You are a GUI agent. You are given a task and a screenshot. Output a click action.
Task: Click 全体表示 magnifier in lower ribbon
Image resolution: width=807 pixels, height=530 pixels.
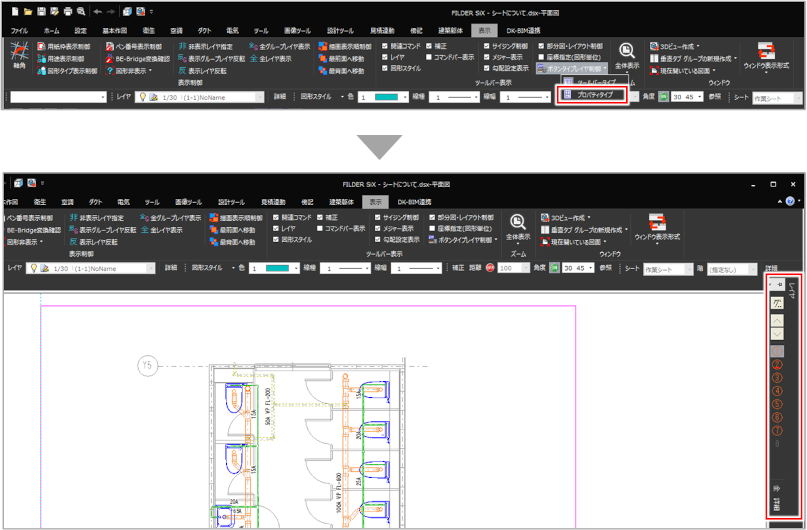coord(518,225)
